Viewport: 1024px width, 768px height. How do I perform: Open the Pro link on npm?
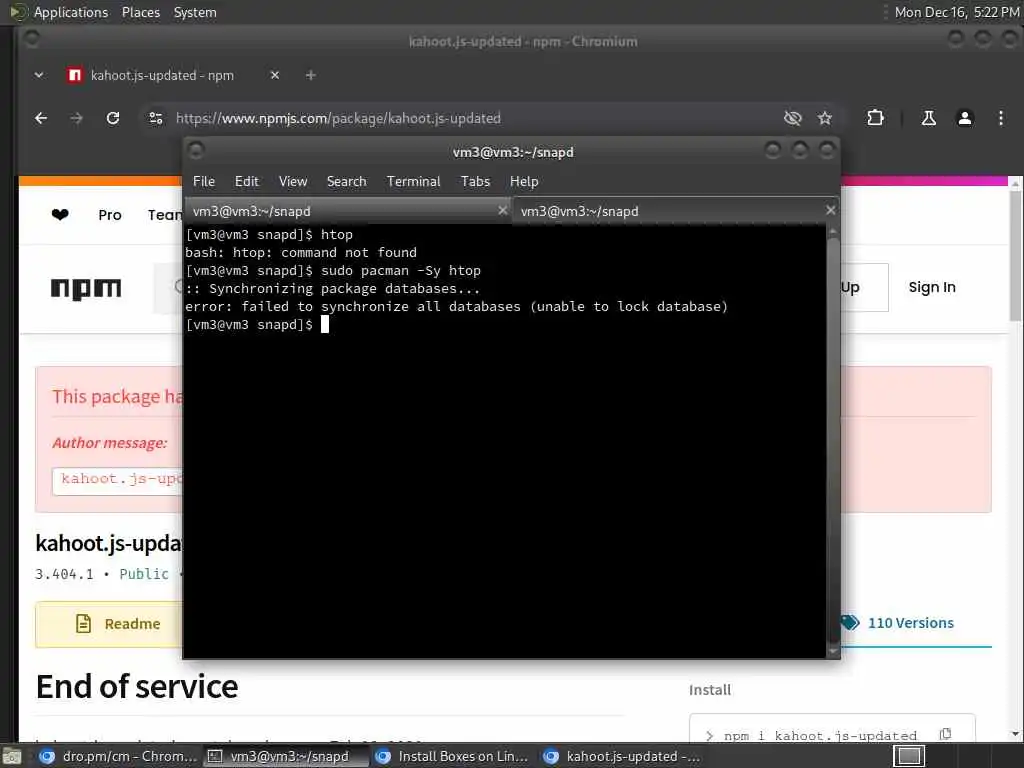click(x=110, y=215)
